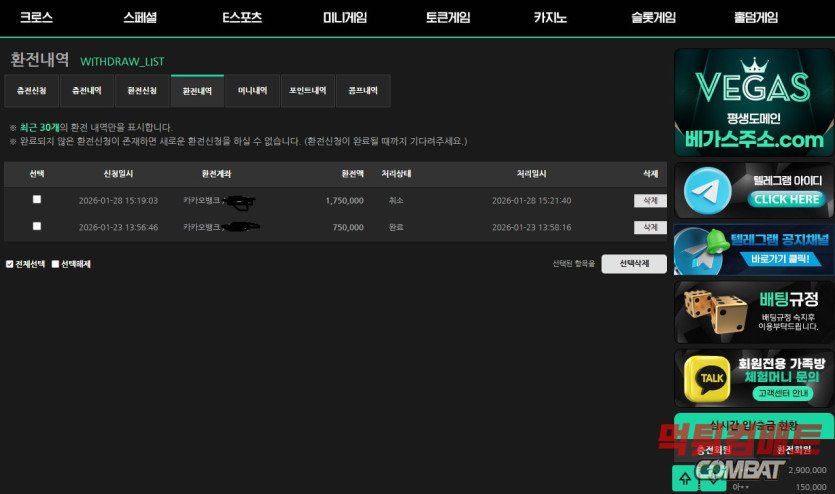
Task: Click the WITHDRAW_LIST subtitle text
Action: coord(122,62)
